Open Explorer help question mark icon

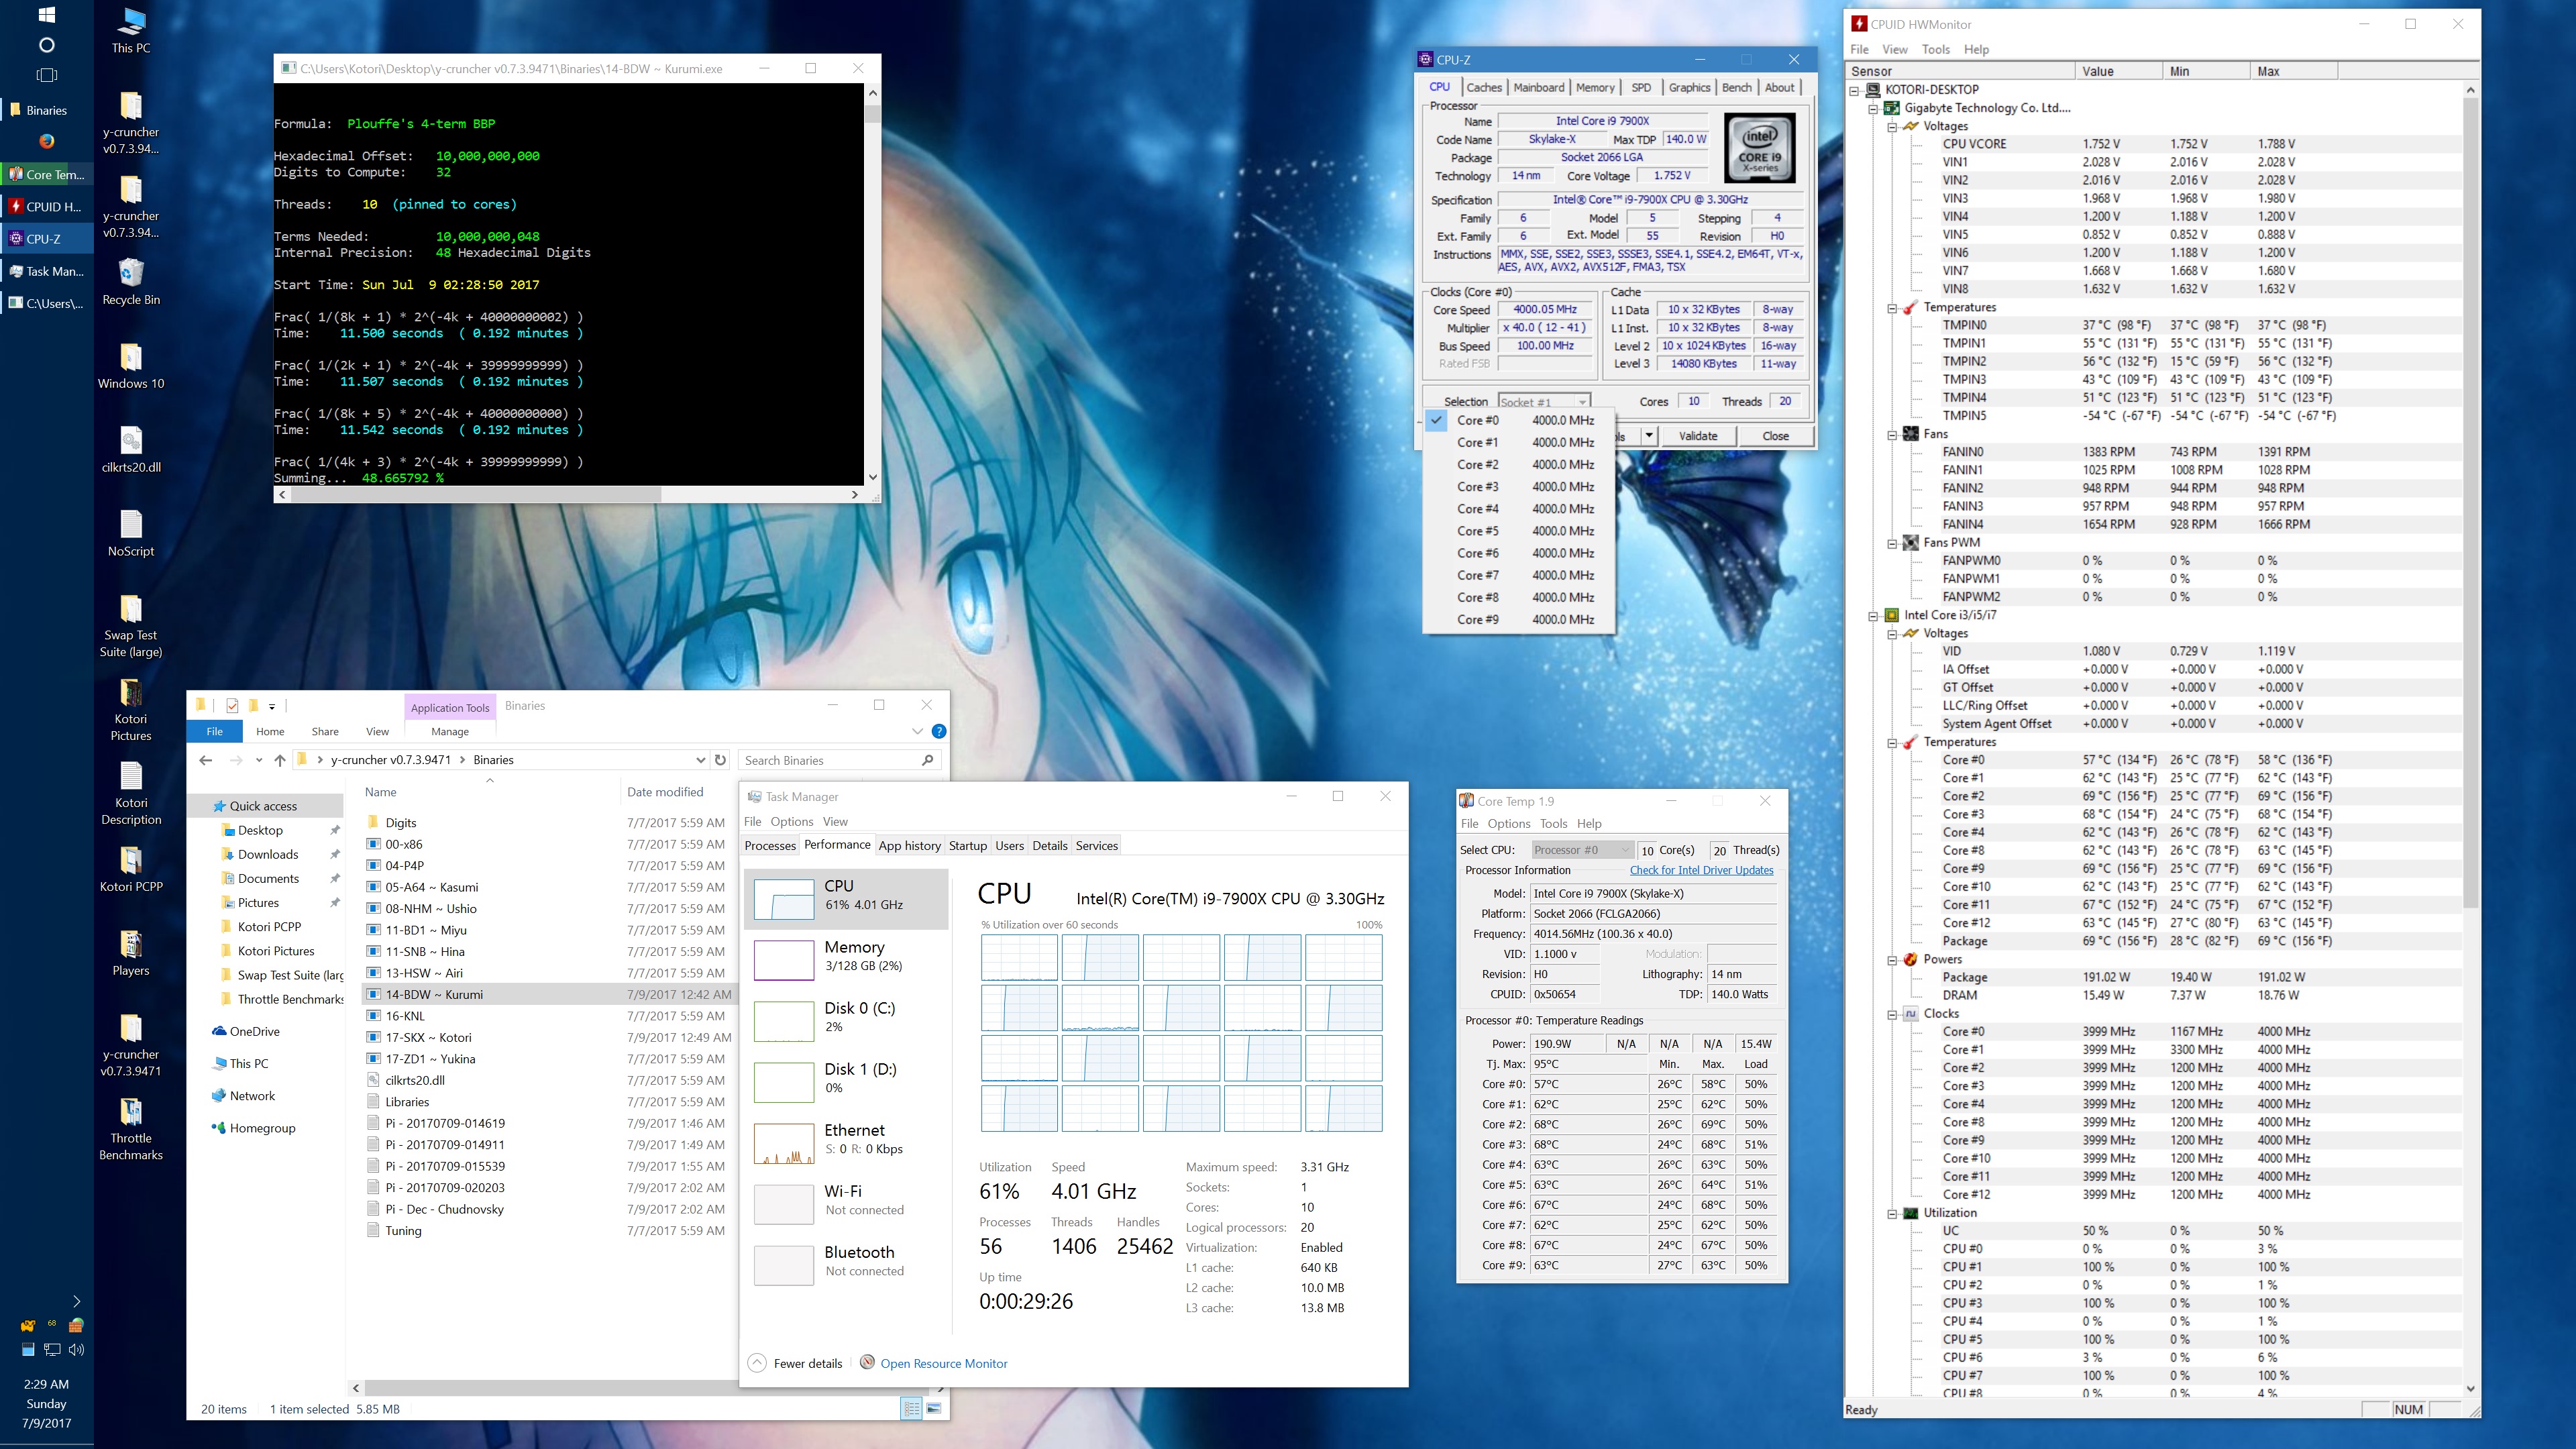coord(938,732)
